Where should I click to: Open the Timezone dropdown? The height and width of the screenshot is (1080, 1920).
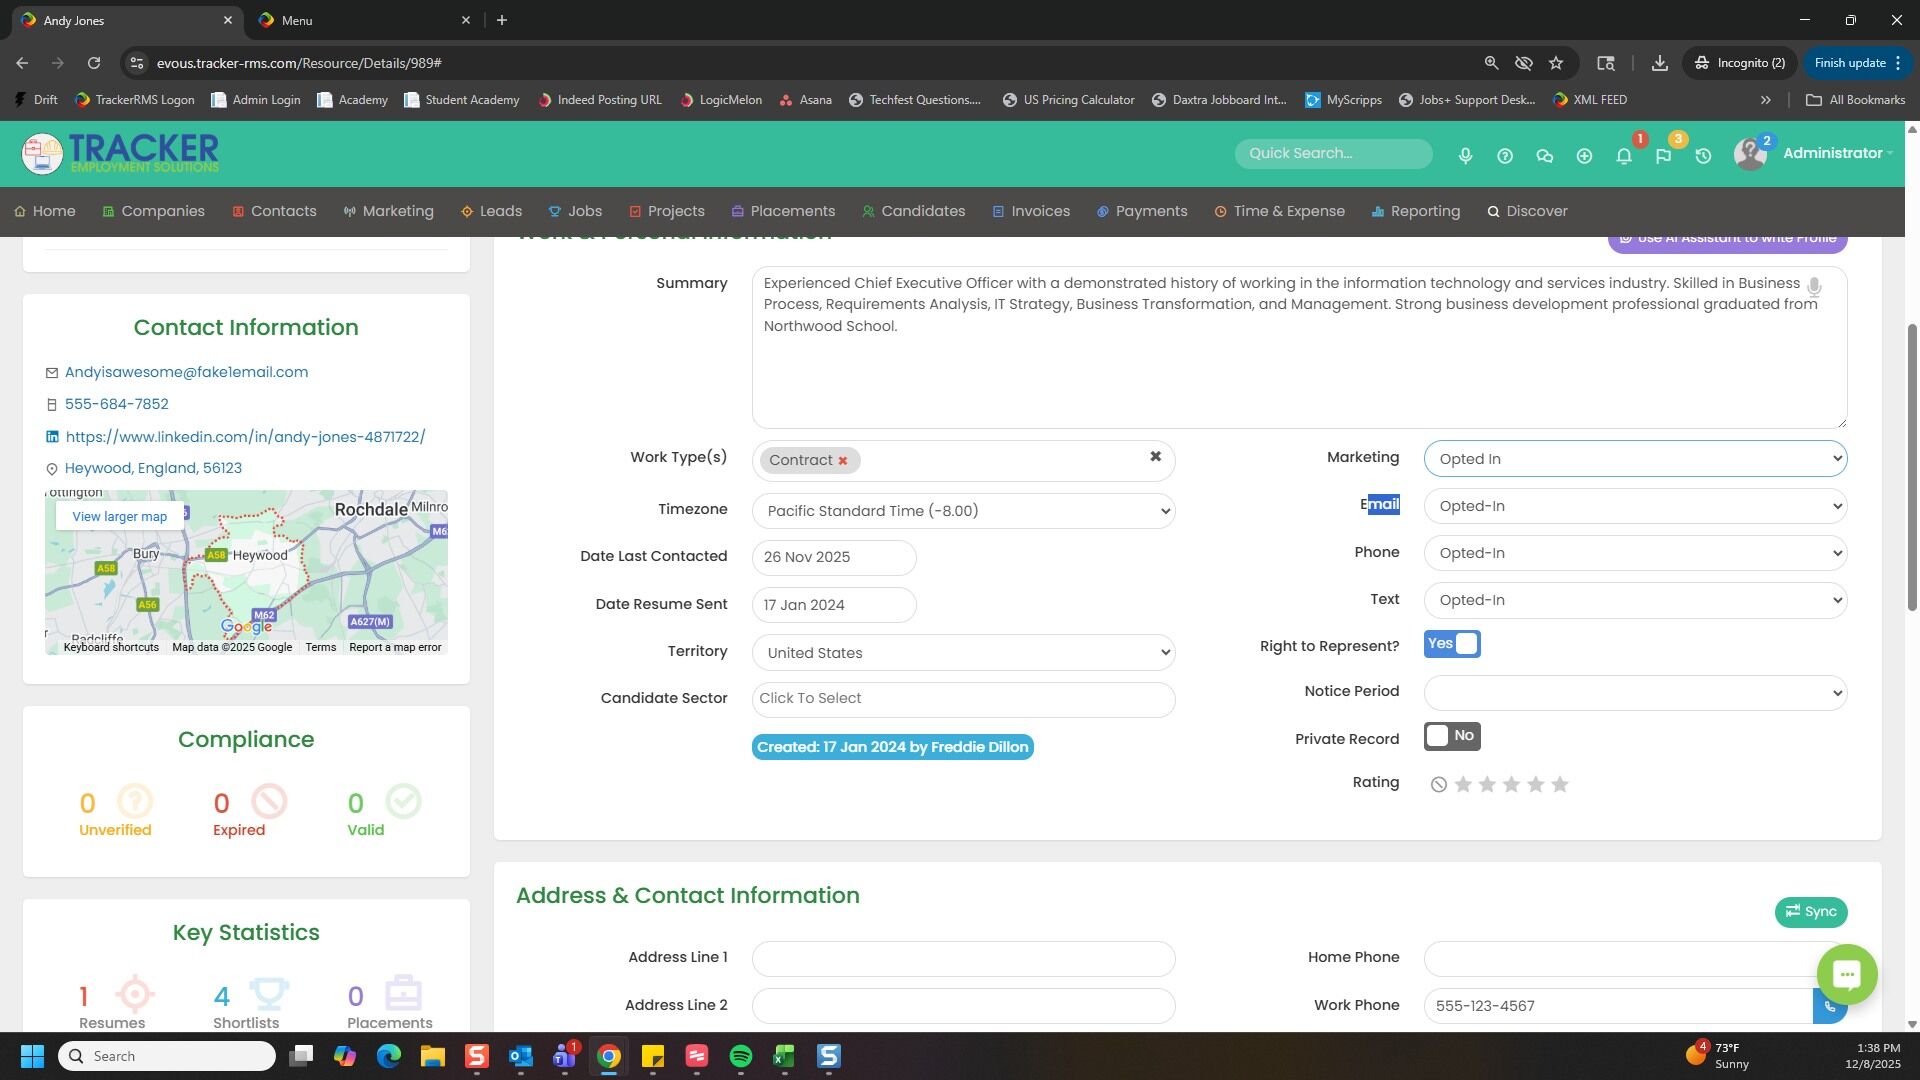tap(962, 511)
